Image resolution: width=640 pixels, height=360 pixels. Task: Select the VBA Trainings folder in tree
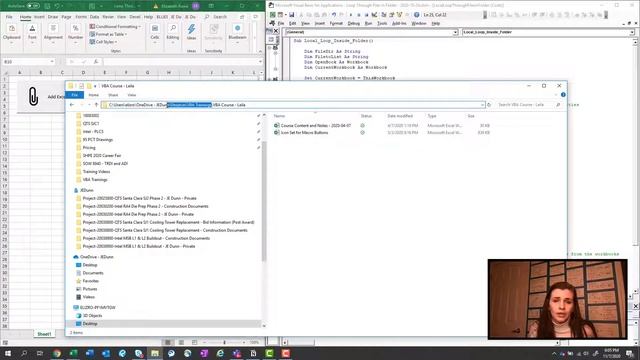(95, 180)
